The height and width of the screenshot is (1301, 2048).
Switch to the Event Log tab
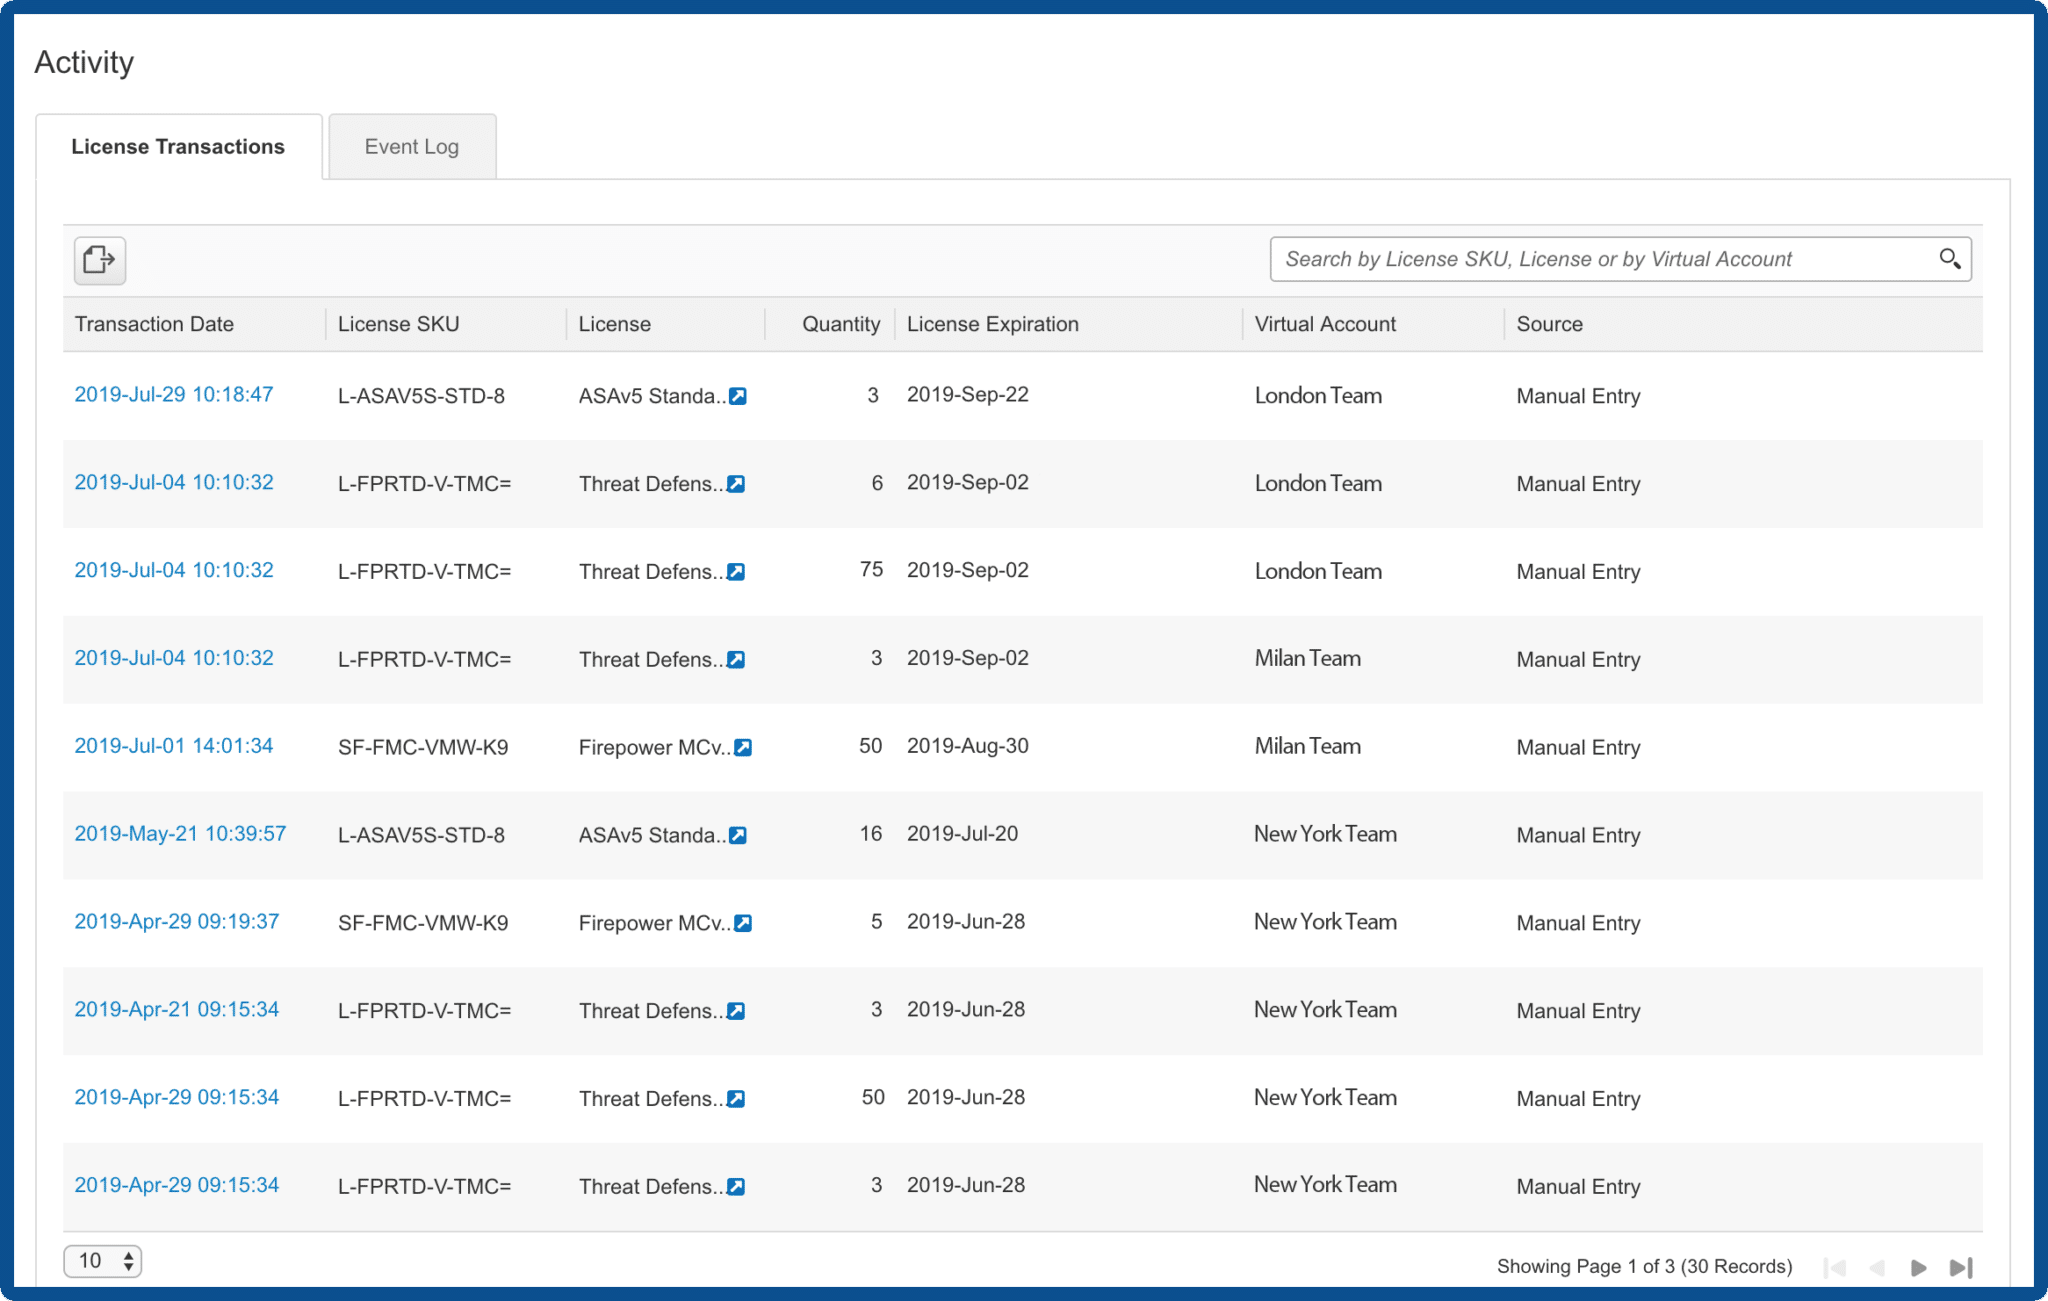tap(411, 146)
